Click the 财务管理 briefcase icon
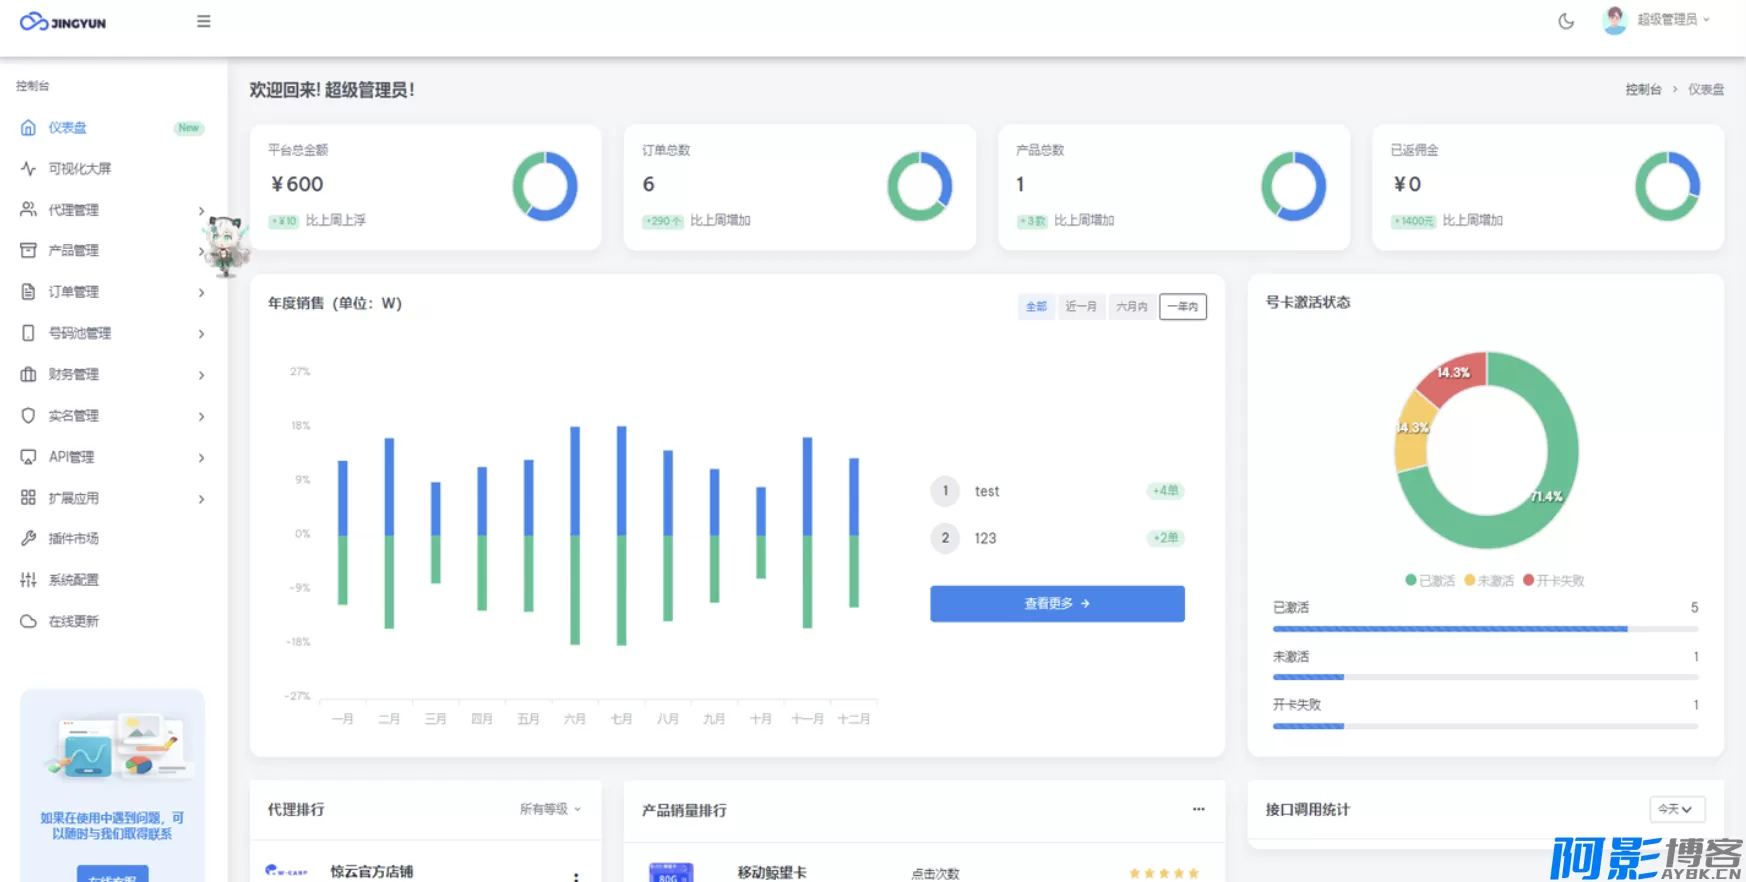 click(28, 374)
